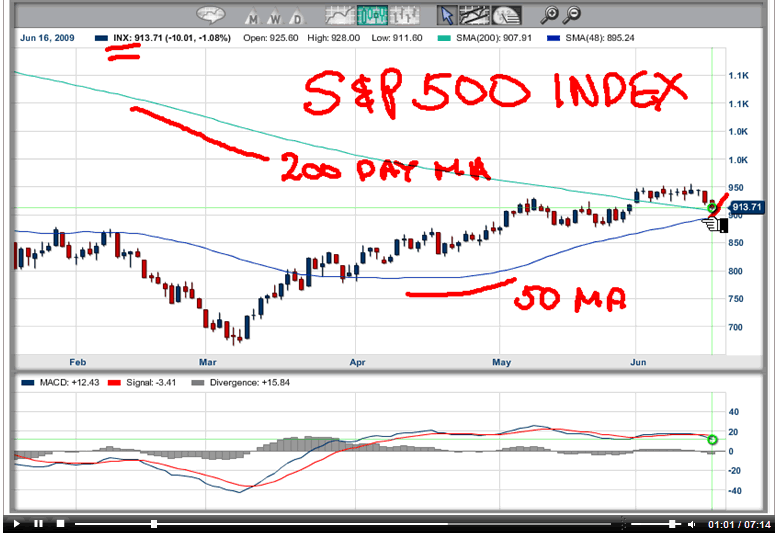Select the Fibonacci fan tool icon
The image size is (779, 537).
pyautogui.click(x=506, y=16)
